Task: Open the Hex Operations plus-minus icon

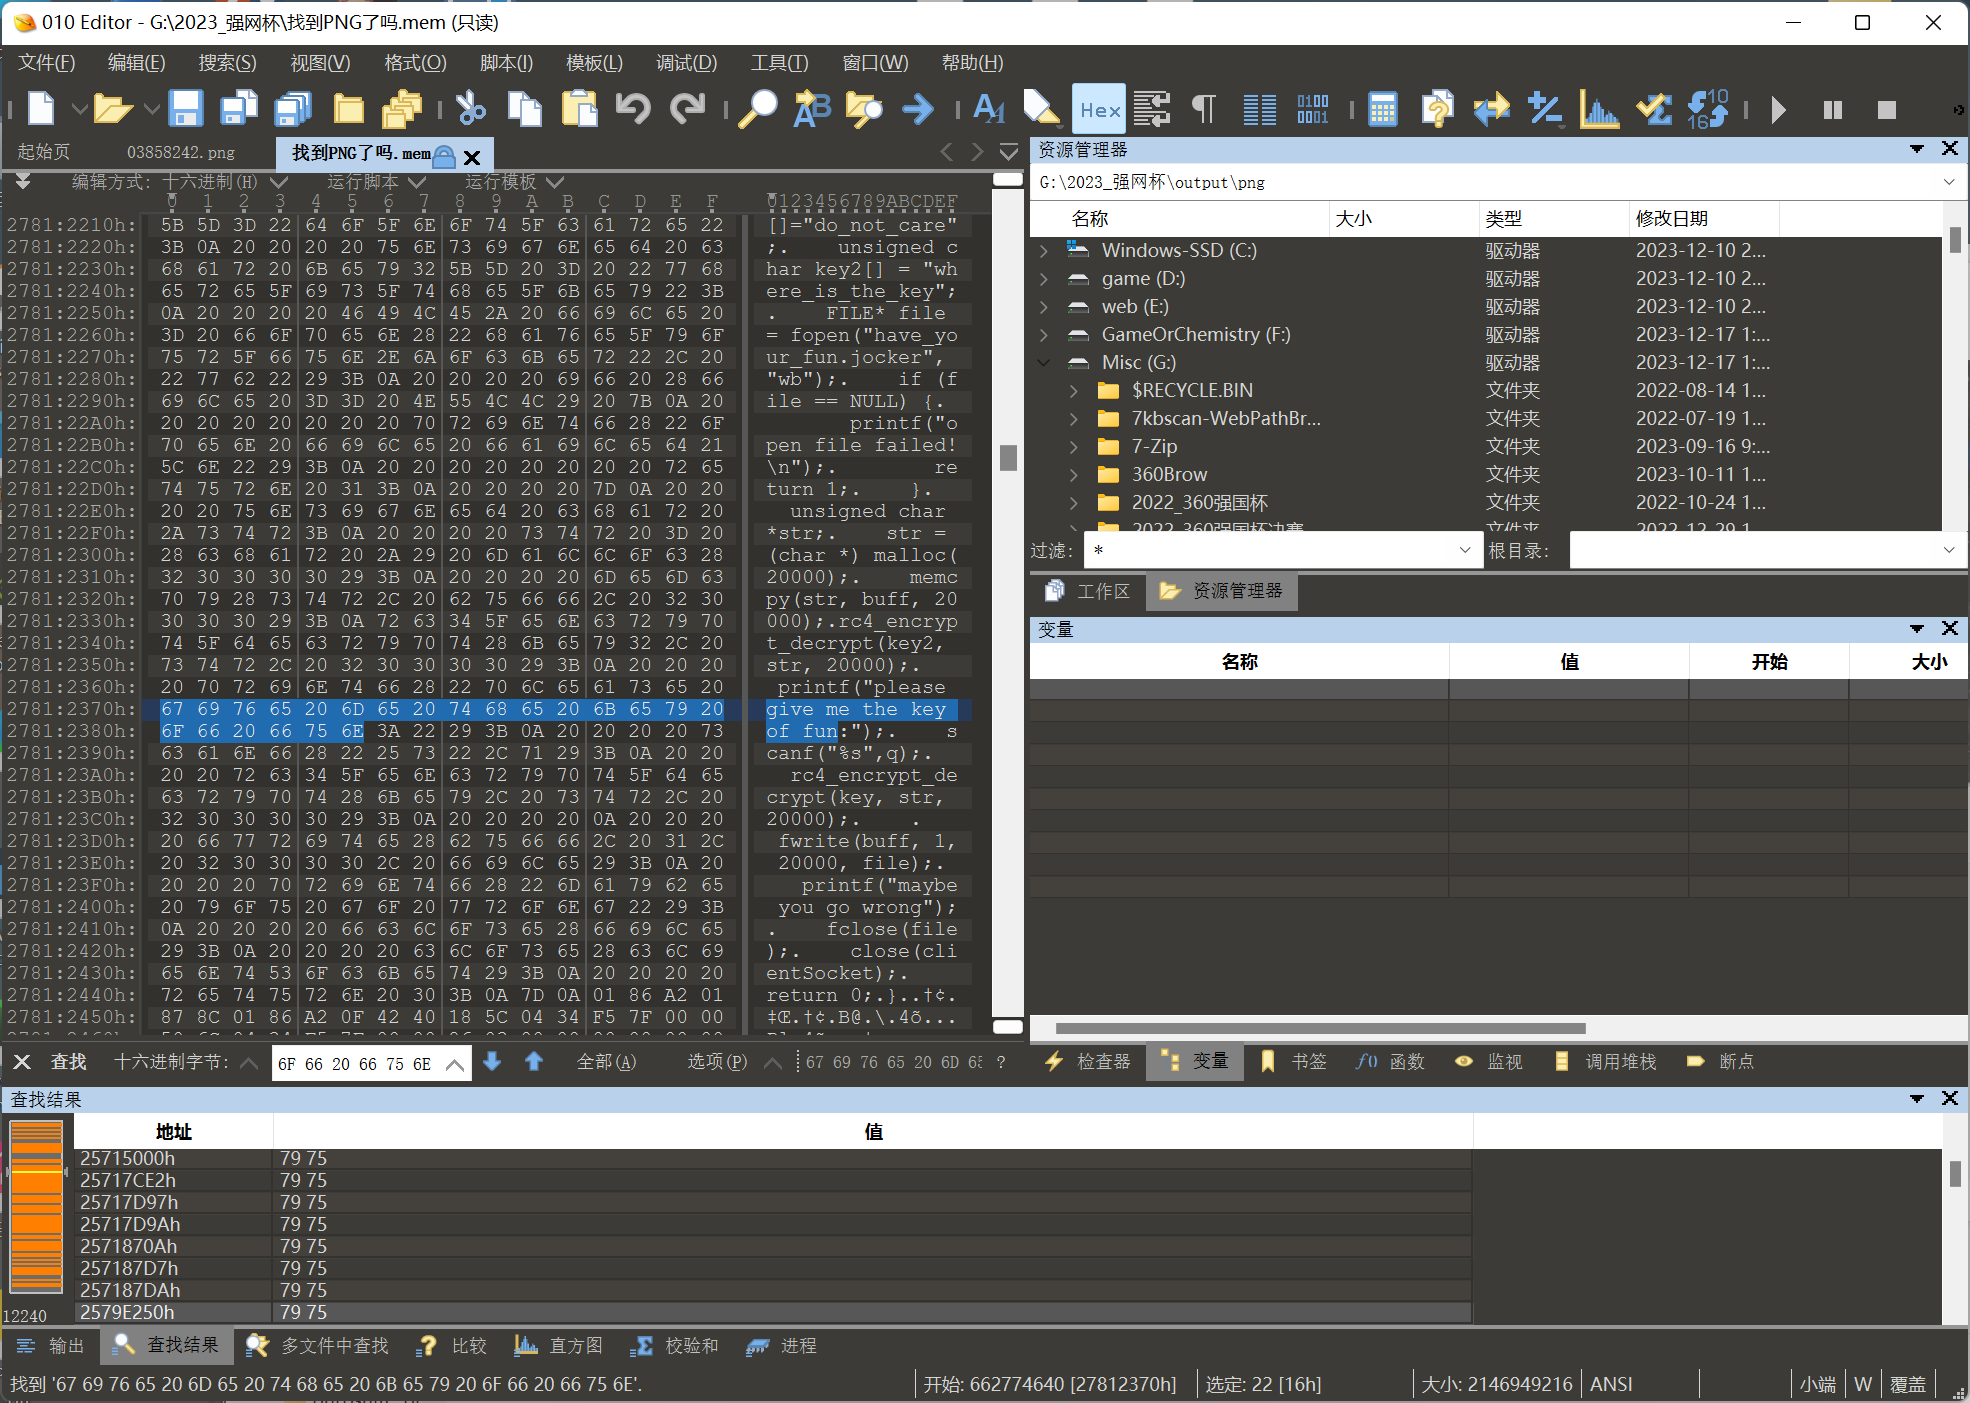Action: tap(1545, 108)
